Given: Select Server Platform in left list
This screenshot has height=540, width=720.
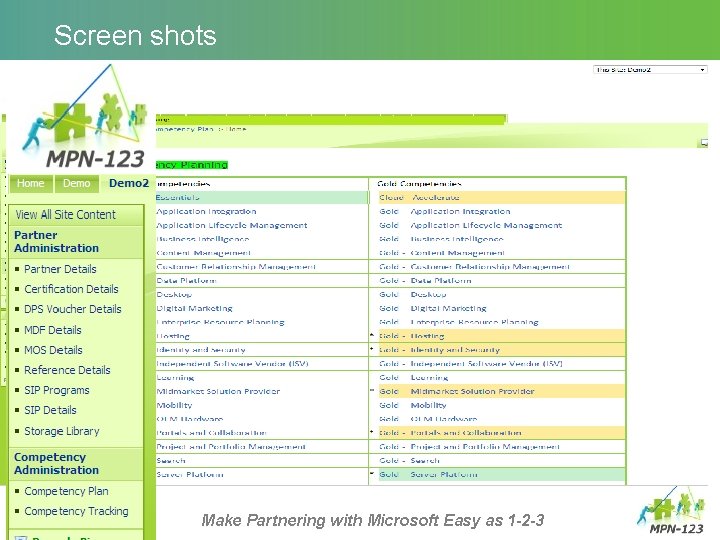Looking at the screenshot, I should click(x=190, y=474).
